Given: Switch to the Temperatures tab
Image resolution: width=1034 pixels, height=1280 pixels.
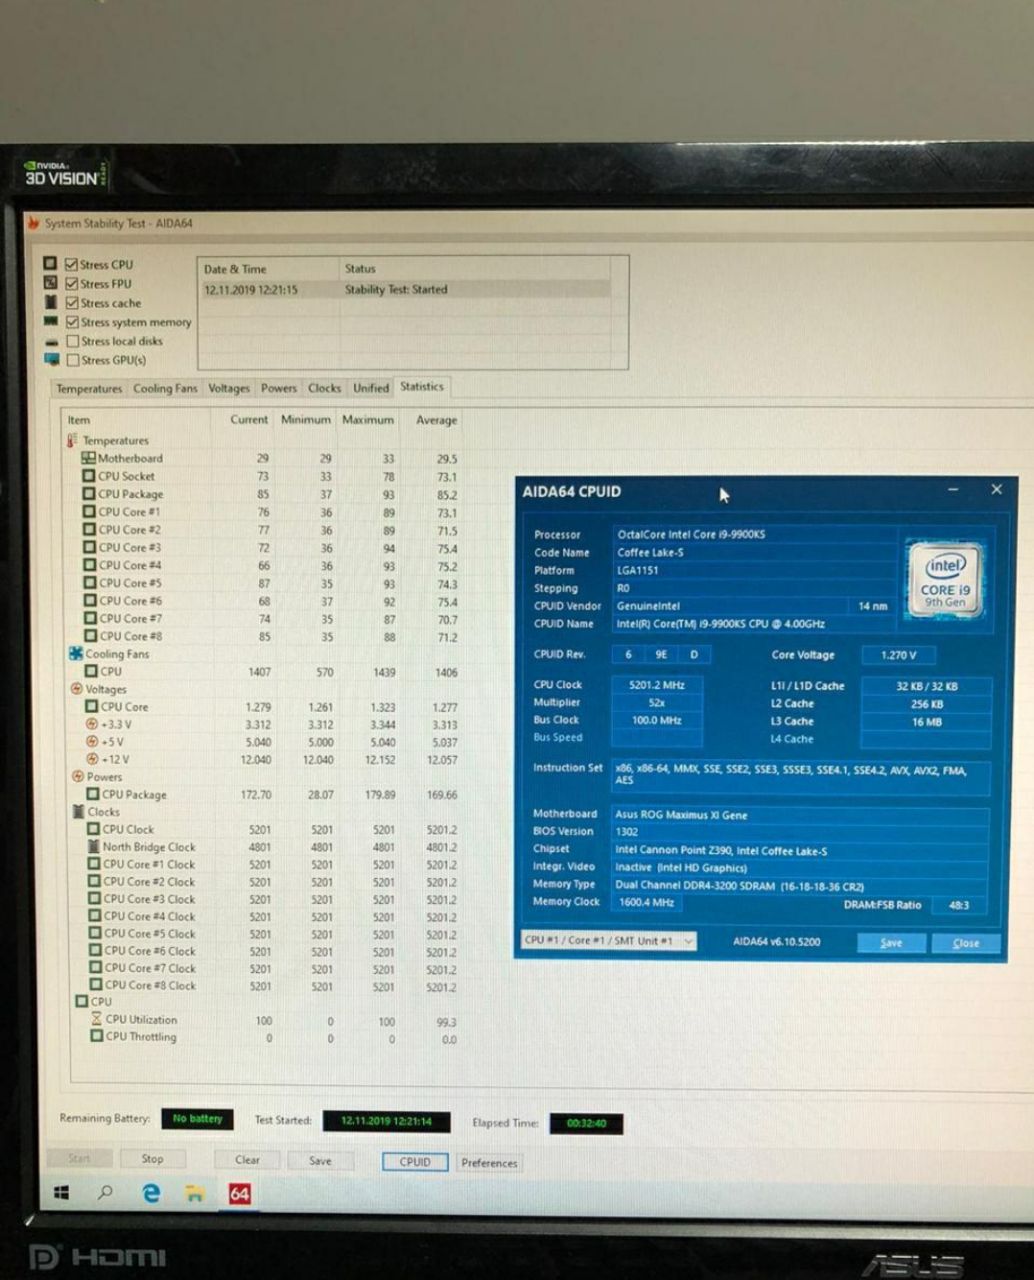Looking at the screenshot, I should (89, 388).
